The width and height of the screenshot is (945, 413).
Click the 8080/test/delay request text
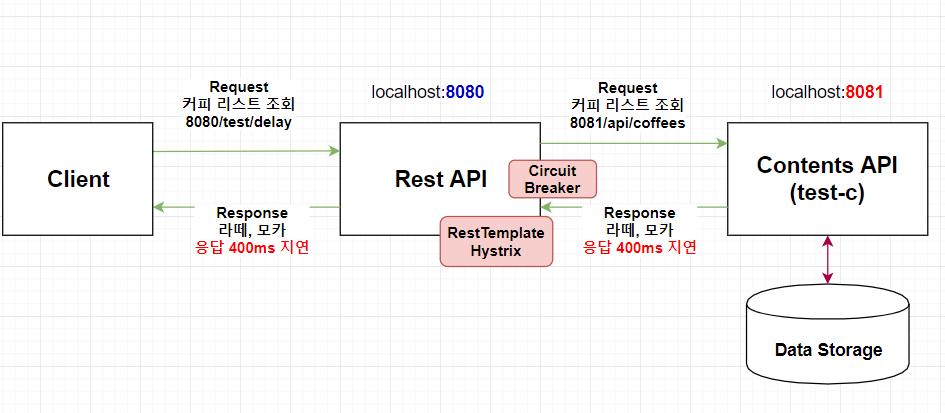click(239, 123)
